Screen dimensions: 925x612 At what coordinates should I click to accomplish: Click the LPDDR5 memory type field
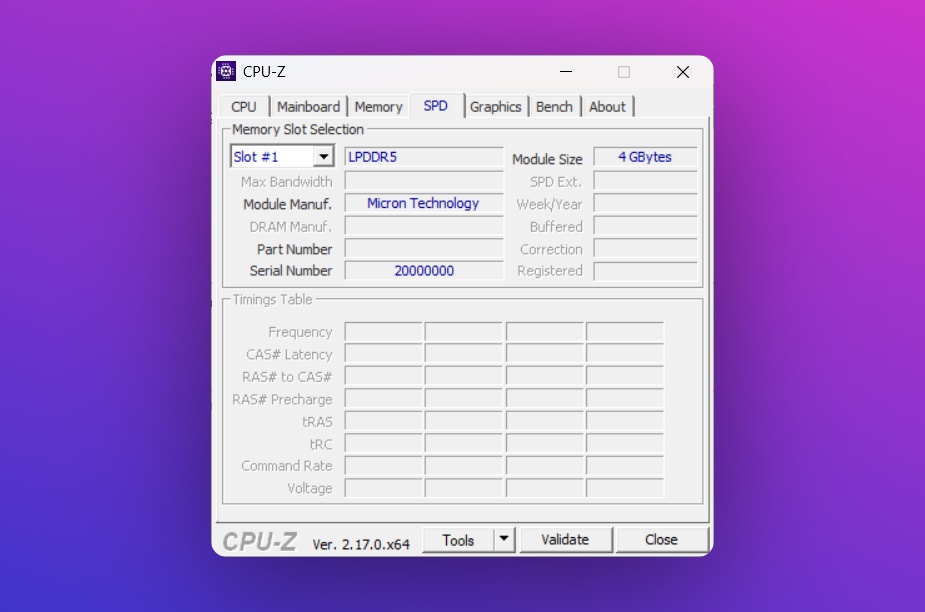coord(424,157)
